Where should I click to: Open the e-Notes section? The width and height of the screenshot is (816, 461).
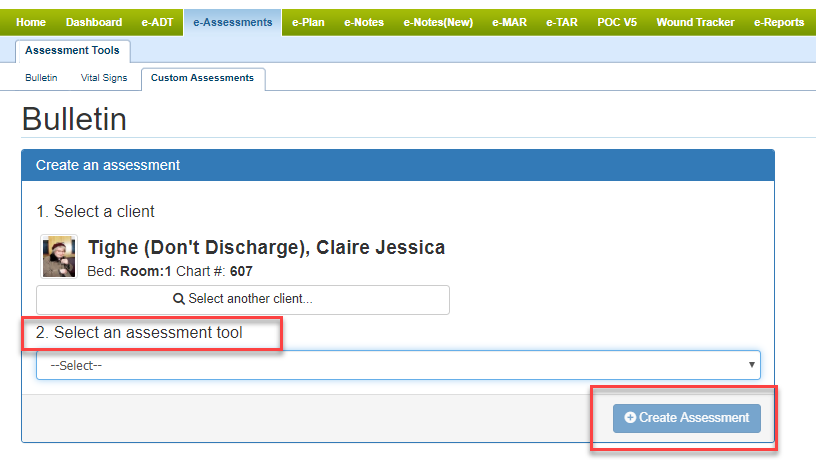pos(363,22)
